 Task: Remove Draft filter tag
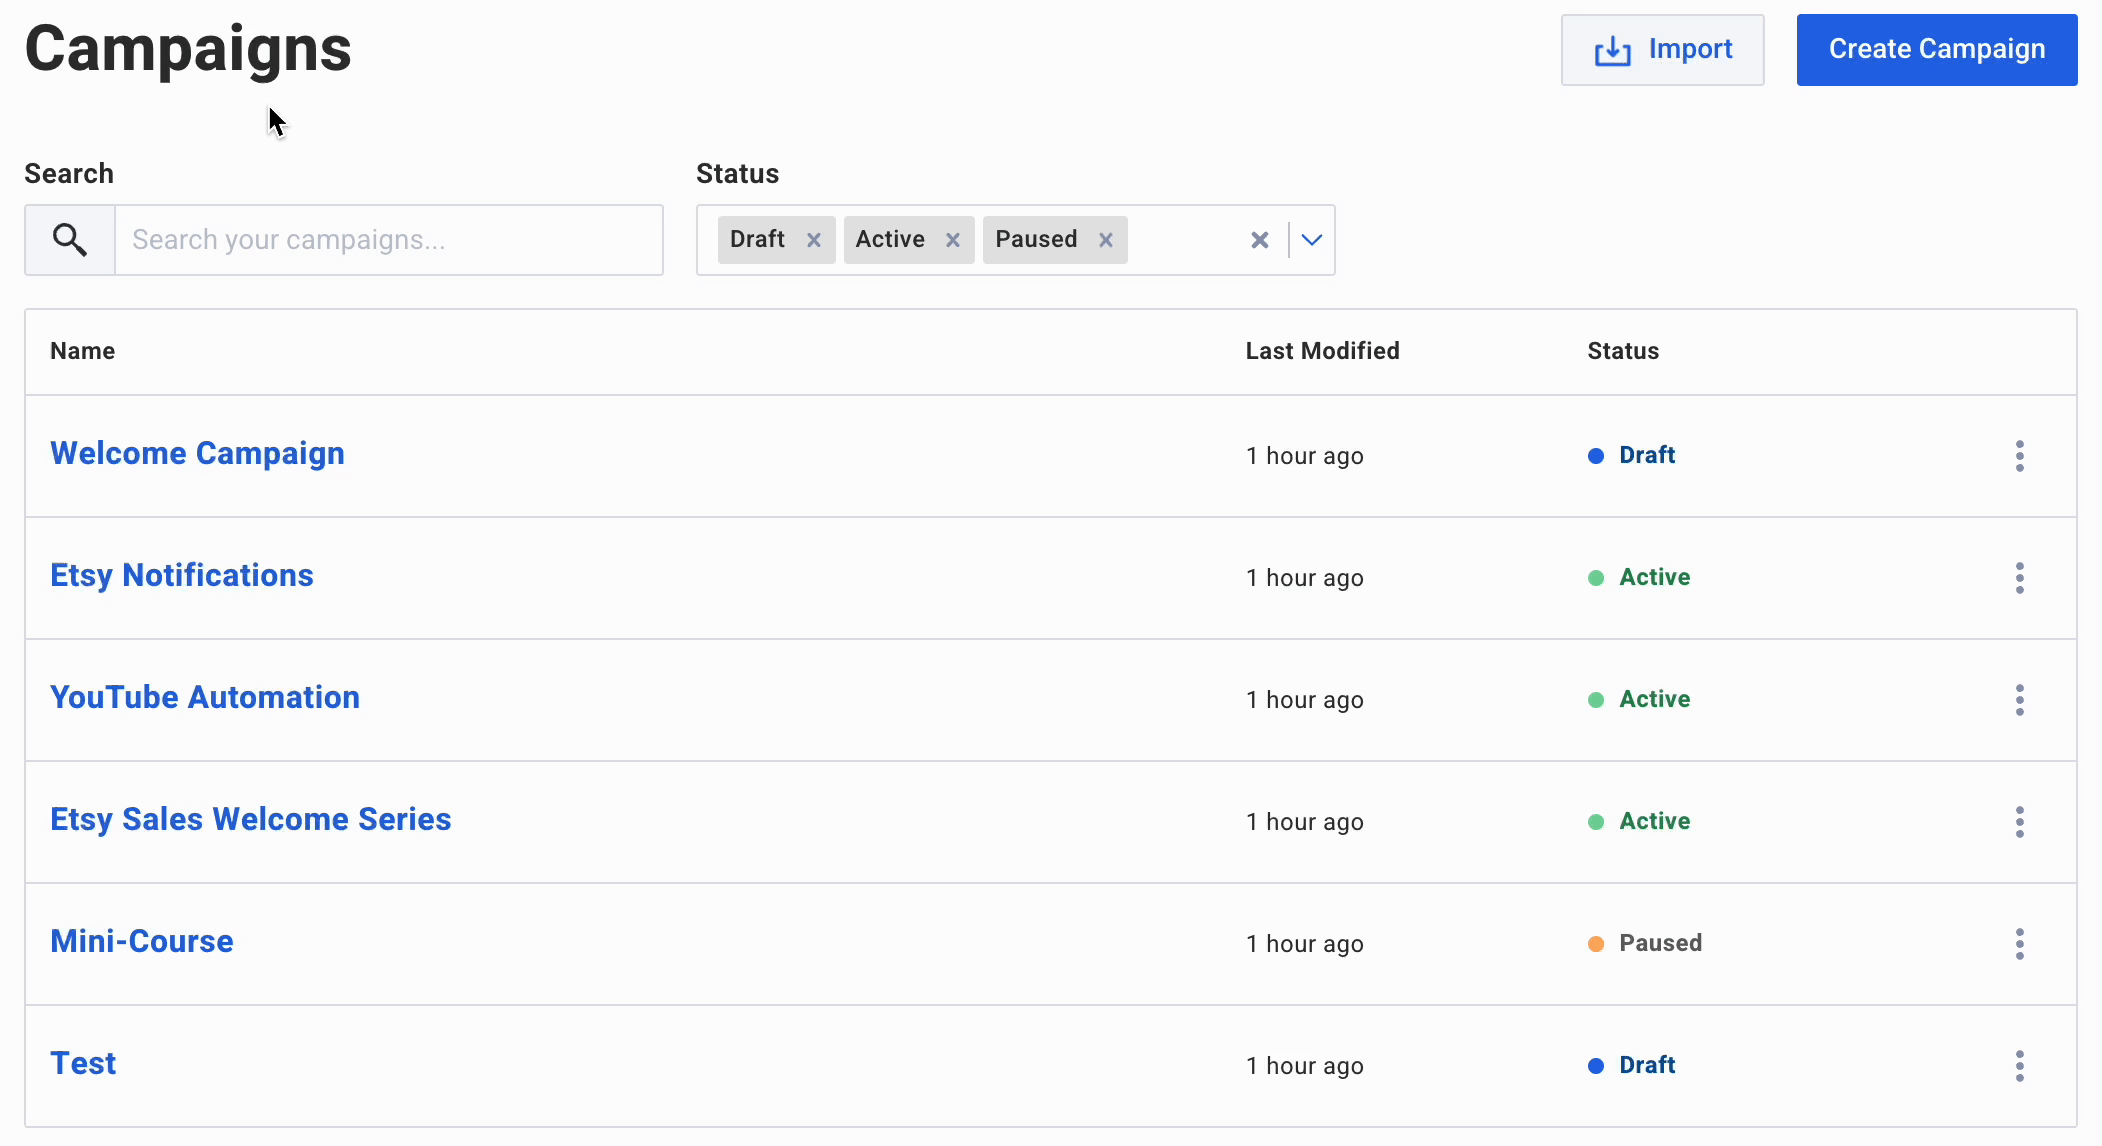click(811, 240)
